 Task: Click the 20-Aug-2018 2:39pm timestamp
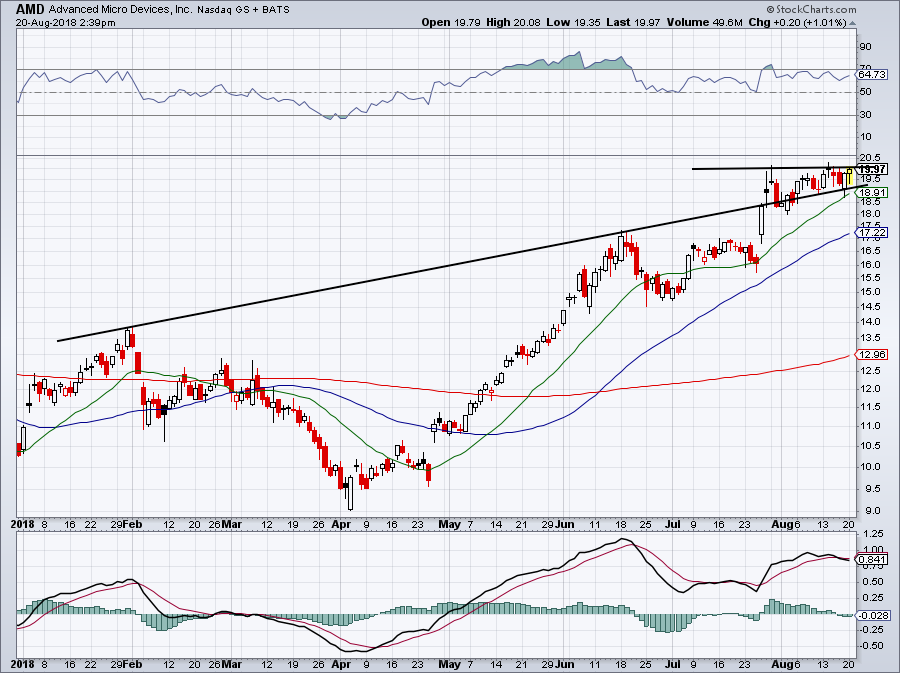click(65, 23)
